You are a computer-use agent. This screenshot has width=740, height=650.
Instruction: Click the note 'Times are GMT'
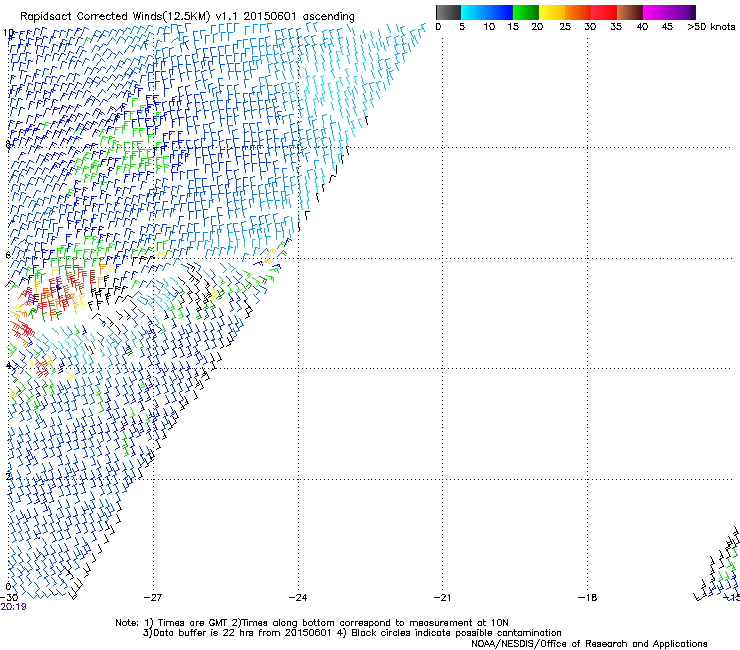click(x=193, y=623)
